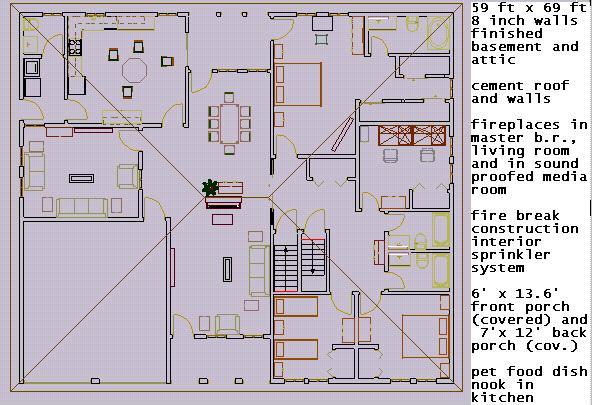Select the upper twin bed

(296, 307)
